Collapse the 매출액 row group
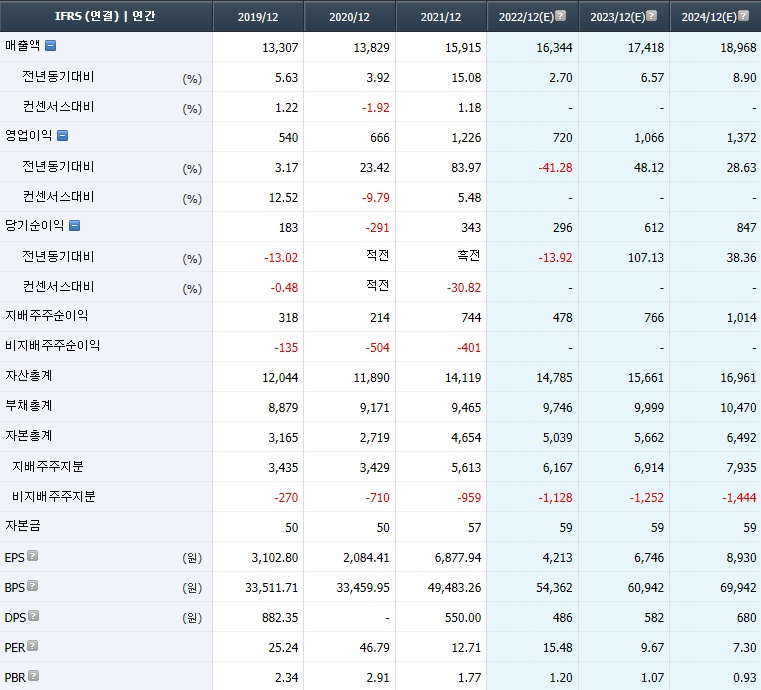Viewport: 761px width, 690px height. pyautogui.click(x=50, y=46)
